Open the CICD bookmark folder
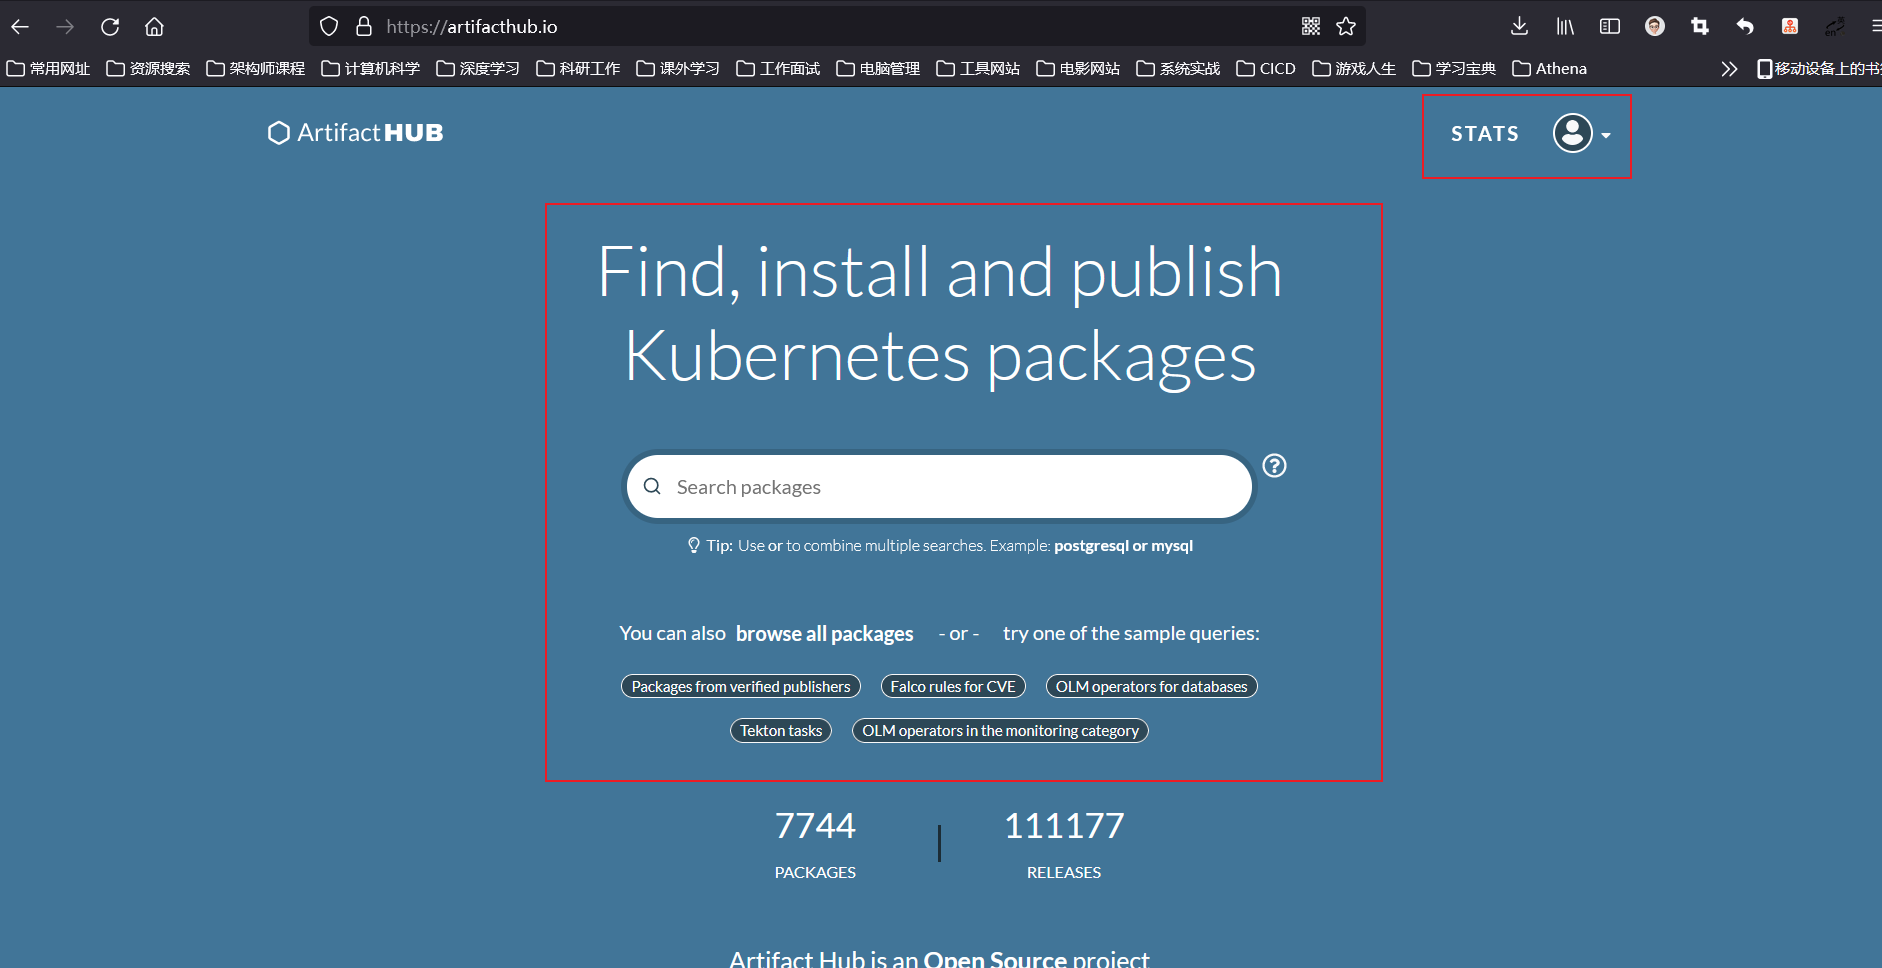Viewport: 1882px width, 968px height. tap(1266, 69)
